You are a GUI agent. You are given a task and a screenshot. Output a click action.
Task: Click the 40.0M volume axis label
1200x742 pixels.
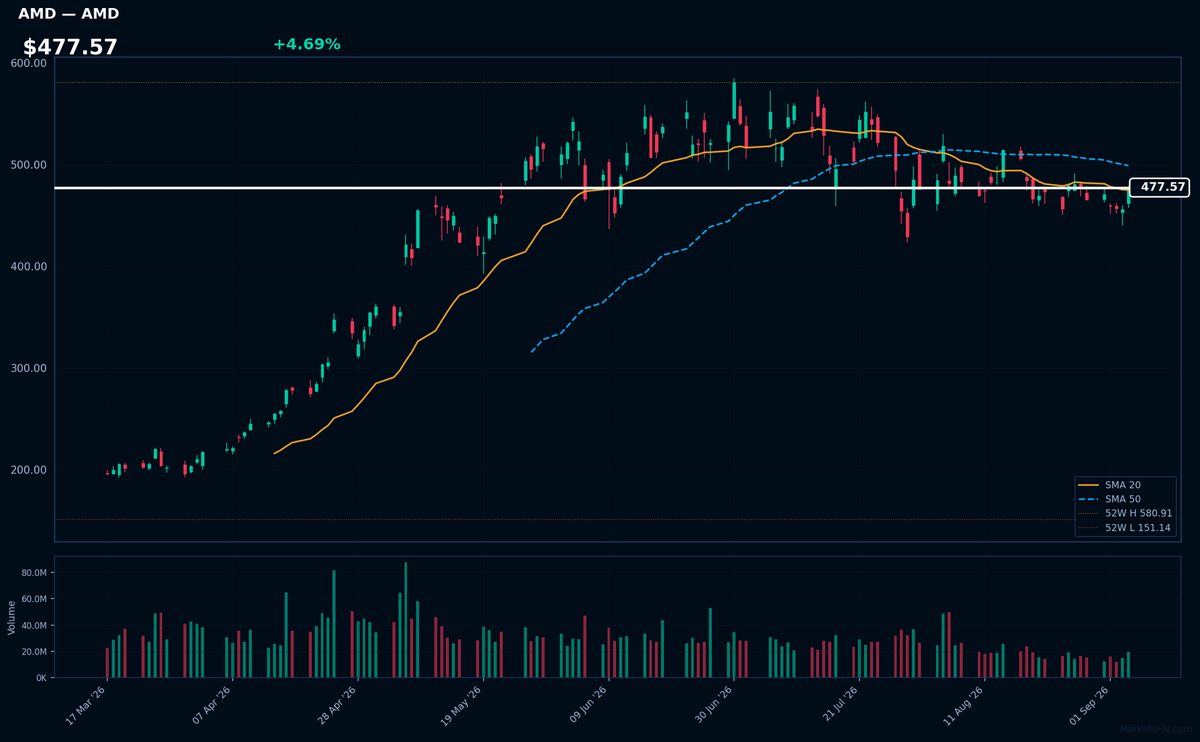tap(34, 626)
